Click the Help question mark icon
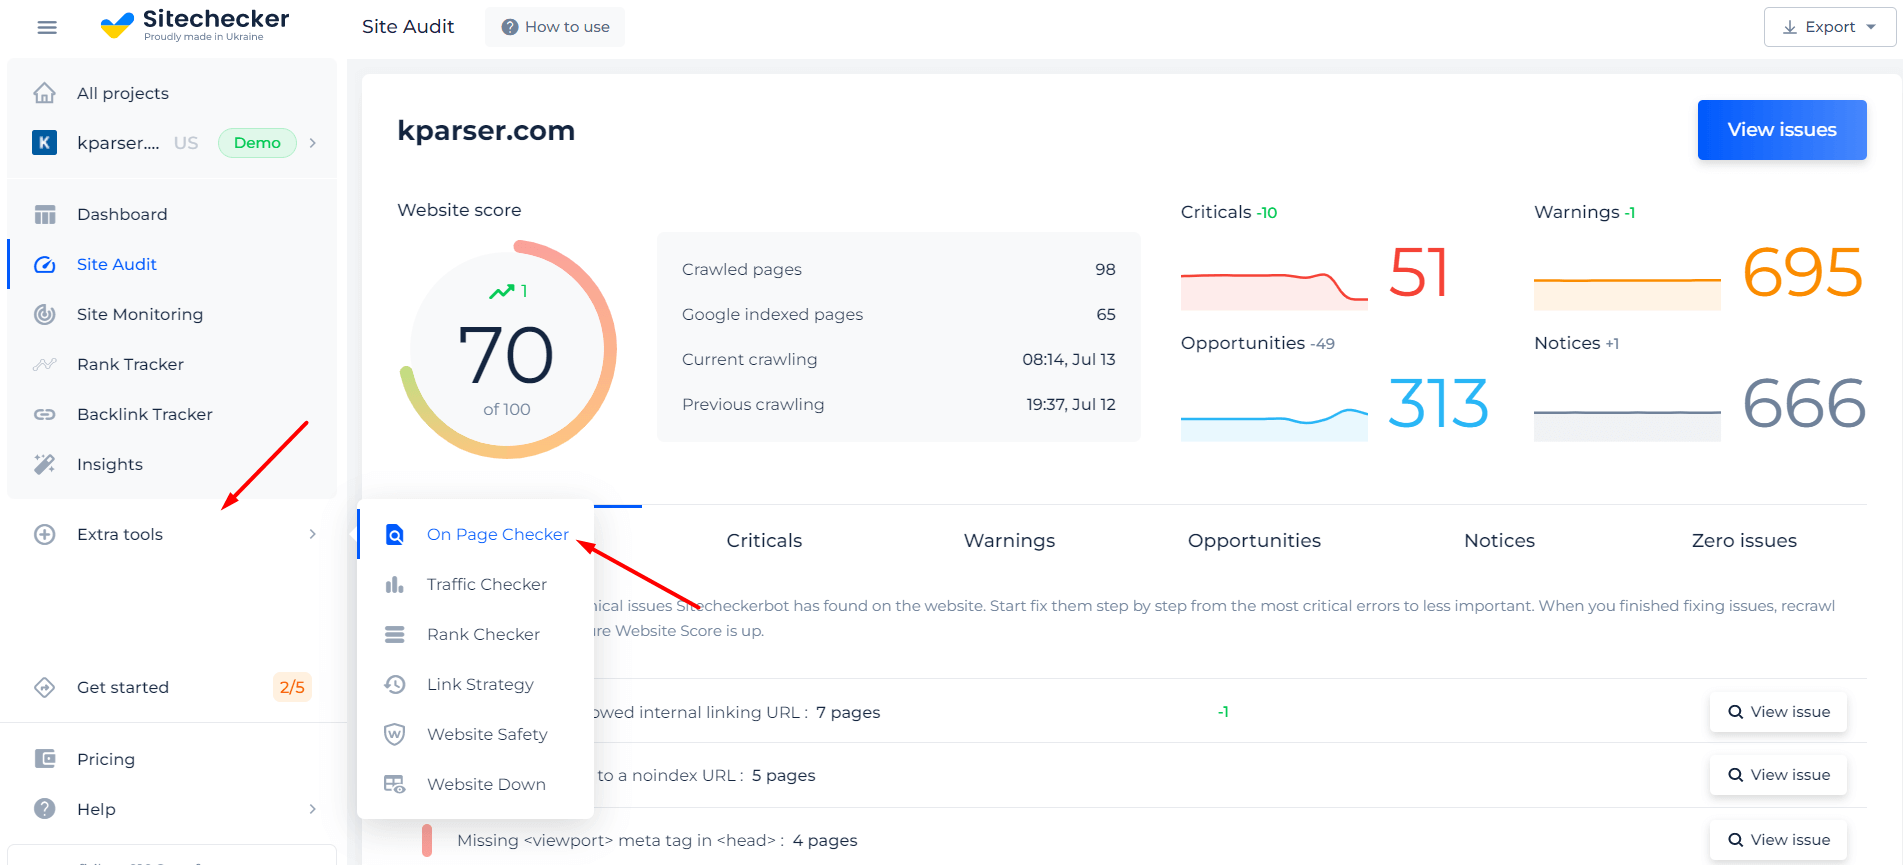 (45, 809)
